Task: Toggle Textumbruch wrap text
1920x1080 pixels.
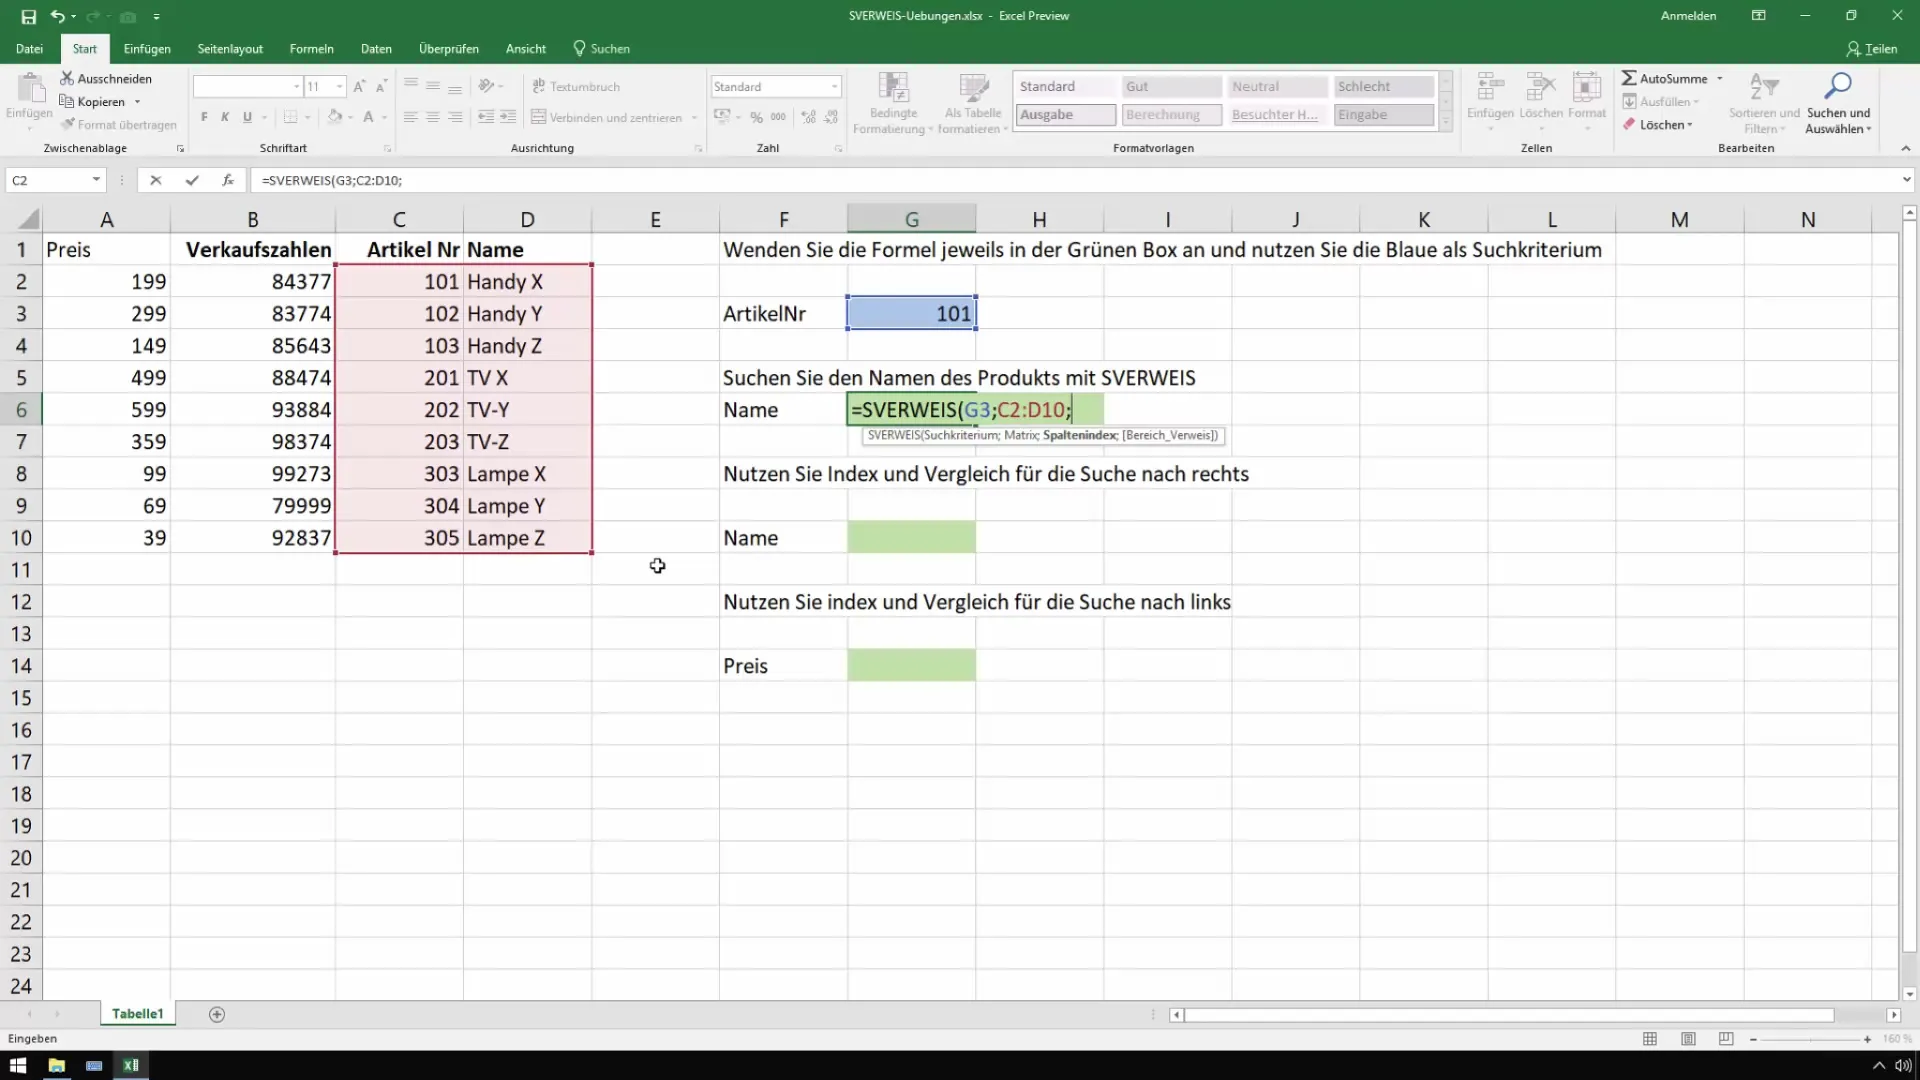Action: (x=576, y=87)
